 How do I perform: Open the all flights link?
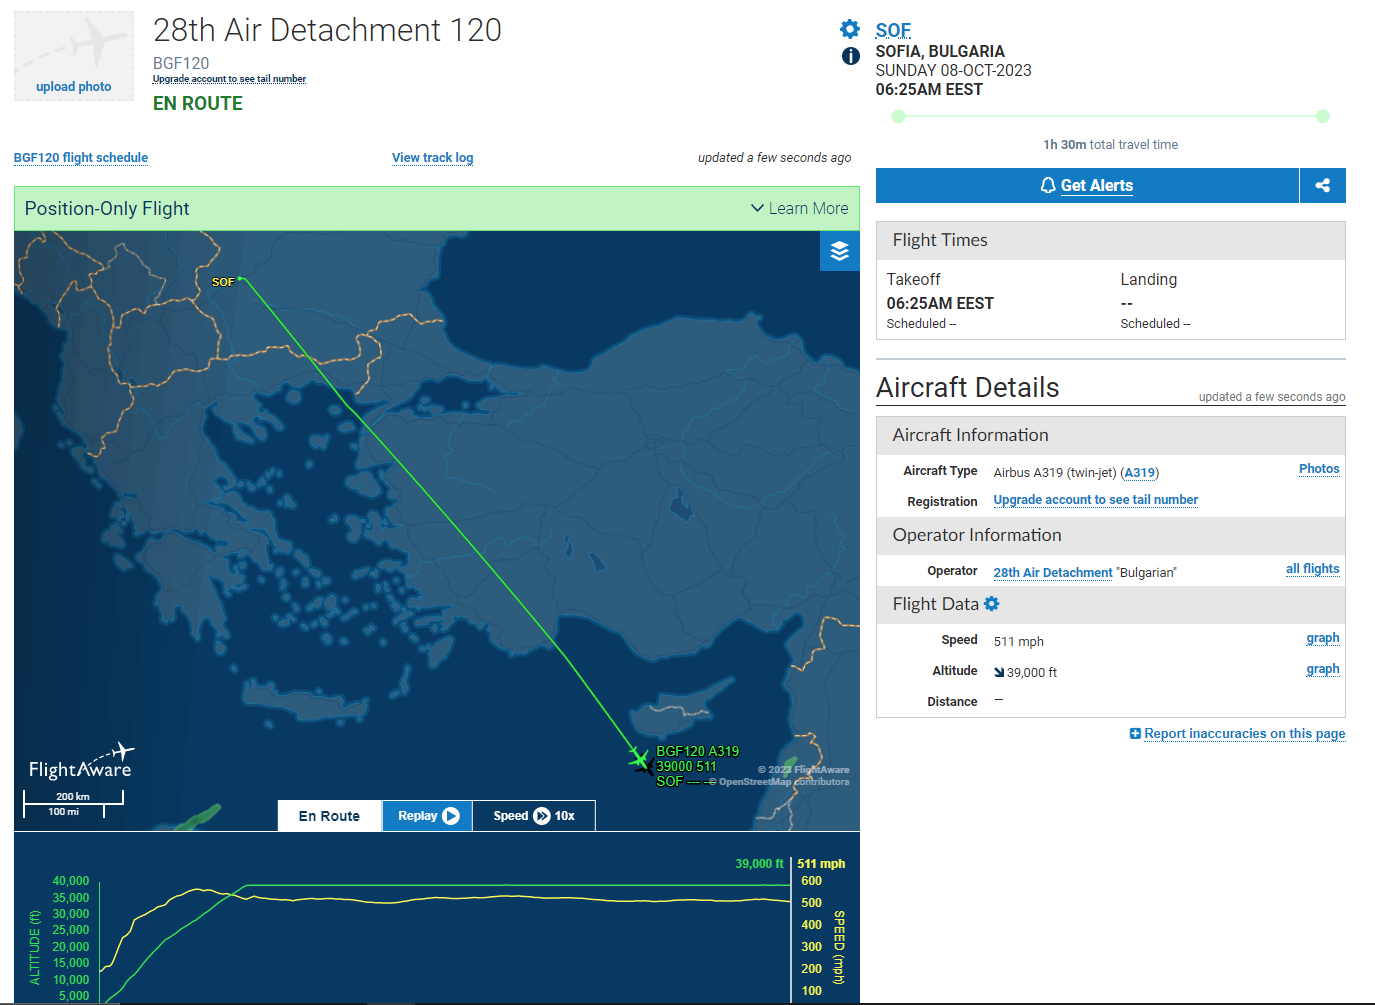tap(1312, 569)
